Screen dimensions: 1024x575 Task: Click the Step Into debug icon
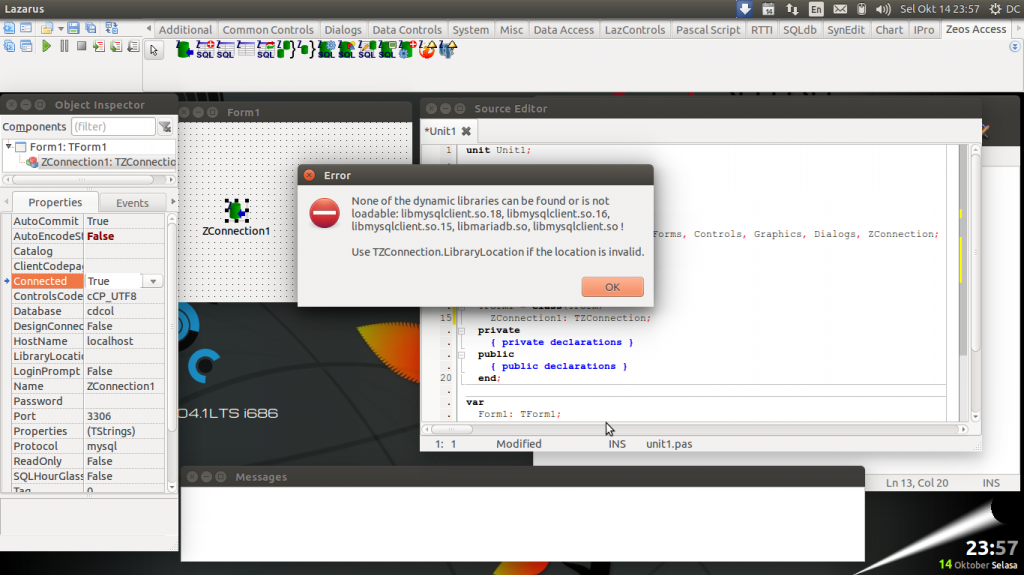99,46
